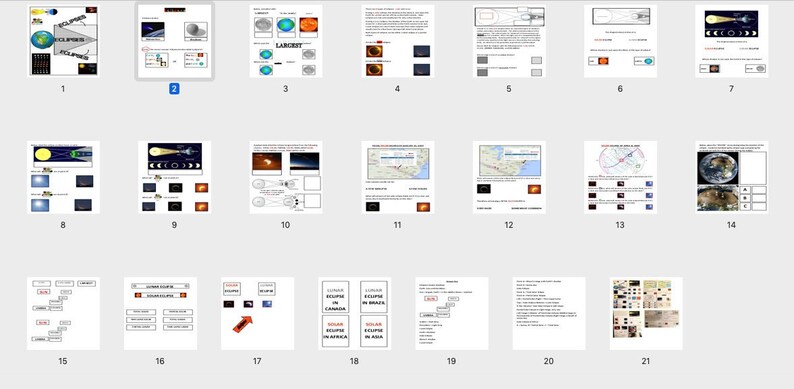
Task: Select slide 14 thumbnail with Earth photos
Action: click(731, 177)
